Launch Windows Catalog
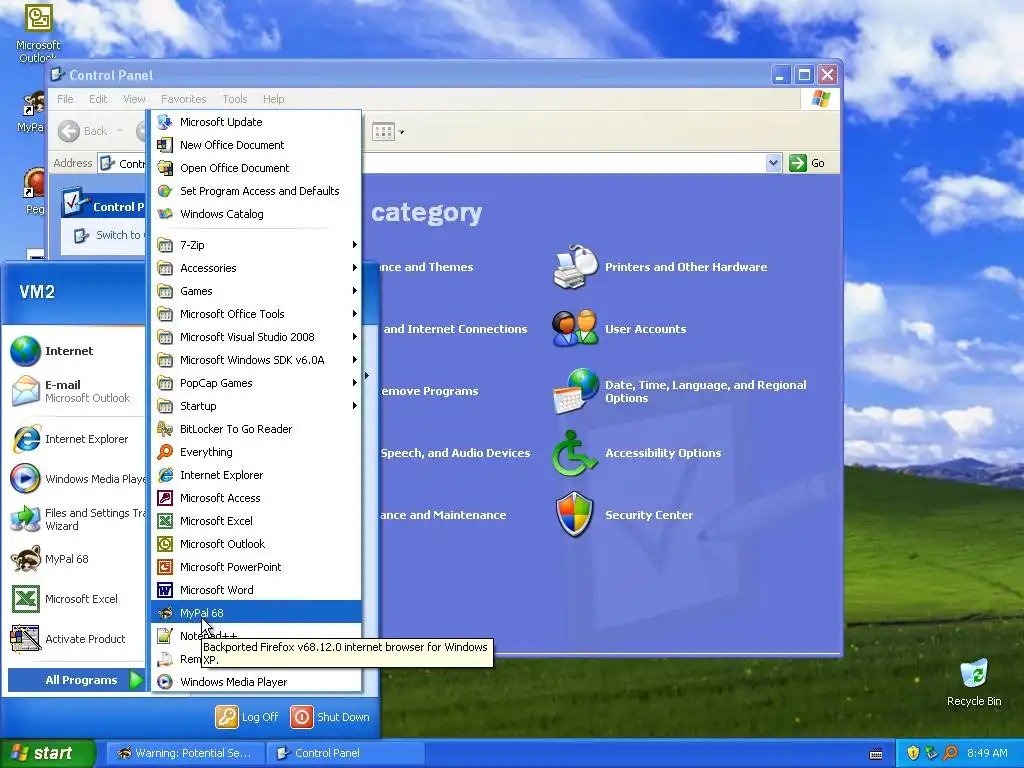Screen dimensions: 1024x768 pyautogui.click(x=256, y=214)
